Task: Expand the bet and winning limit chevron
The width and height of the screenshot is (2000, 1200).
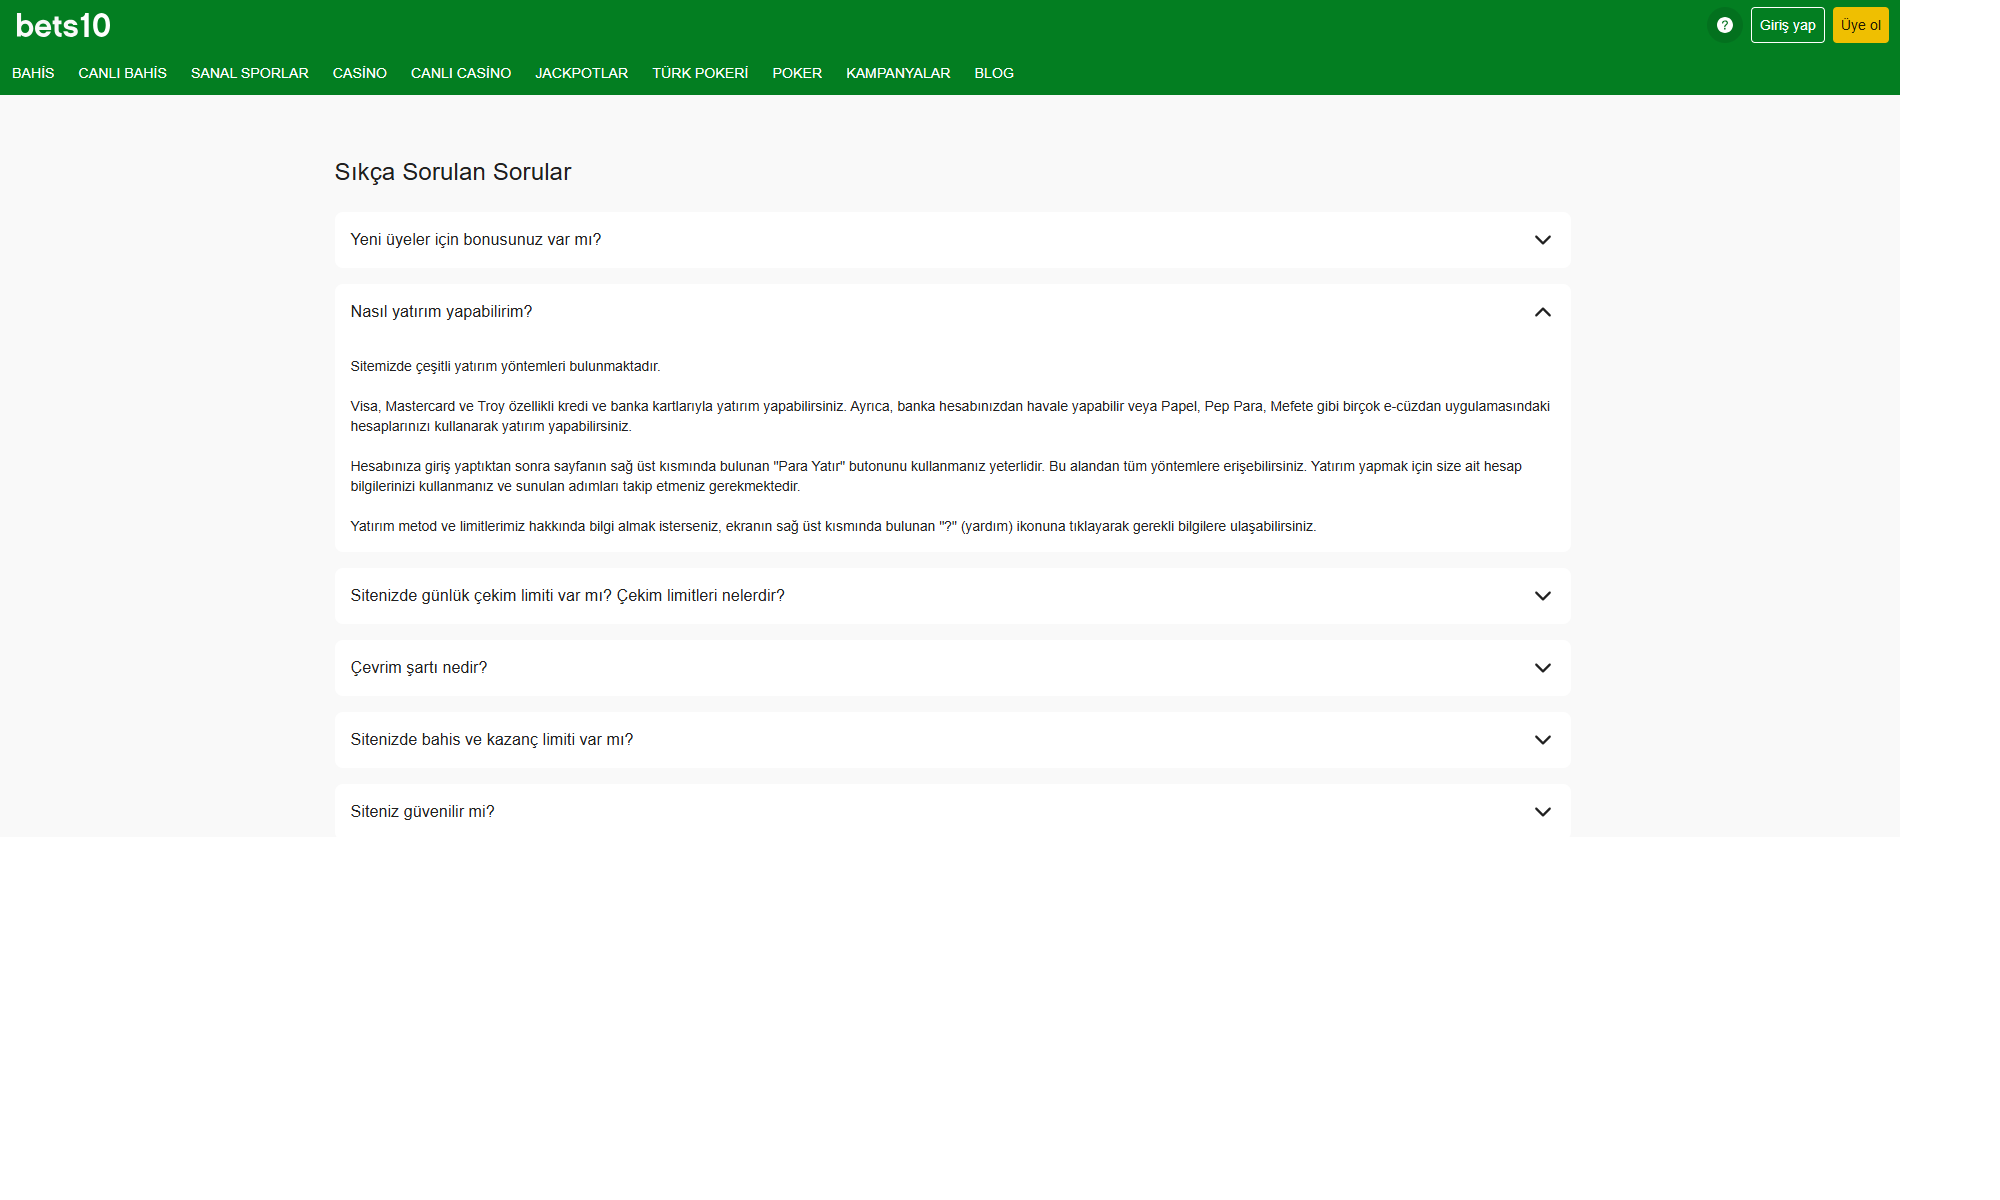Action: point(1542,740)
